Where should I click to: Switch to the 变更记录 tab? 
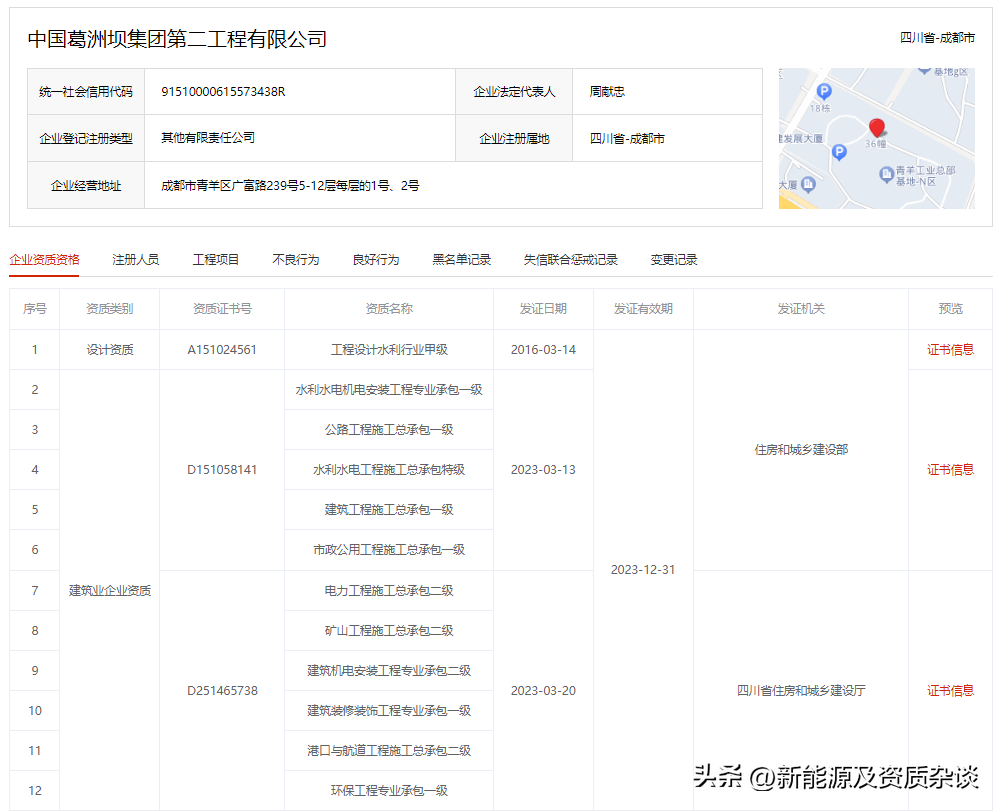pos(674,259)
